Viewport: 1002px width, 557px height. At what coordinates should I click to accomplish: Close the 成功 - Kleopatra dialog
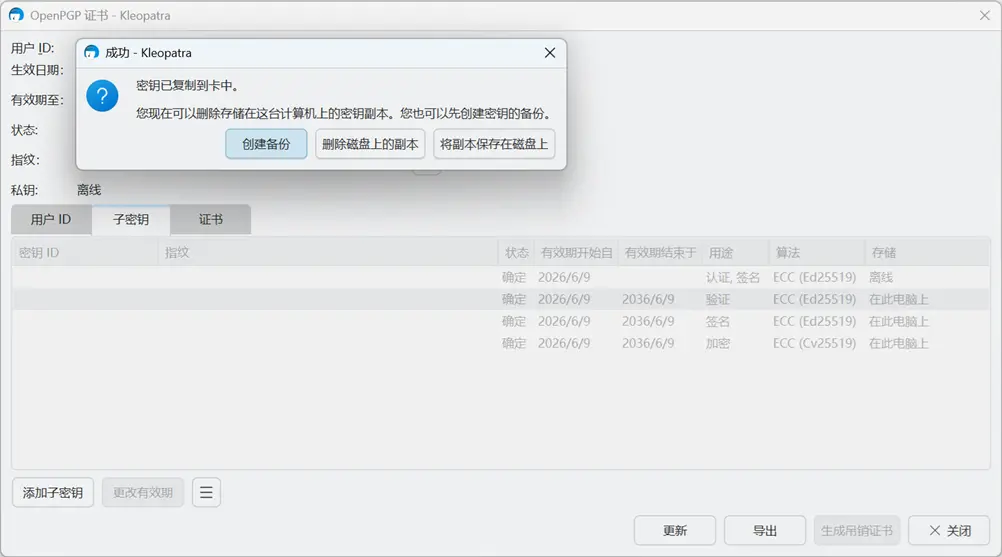pos(550,53)
